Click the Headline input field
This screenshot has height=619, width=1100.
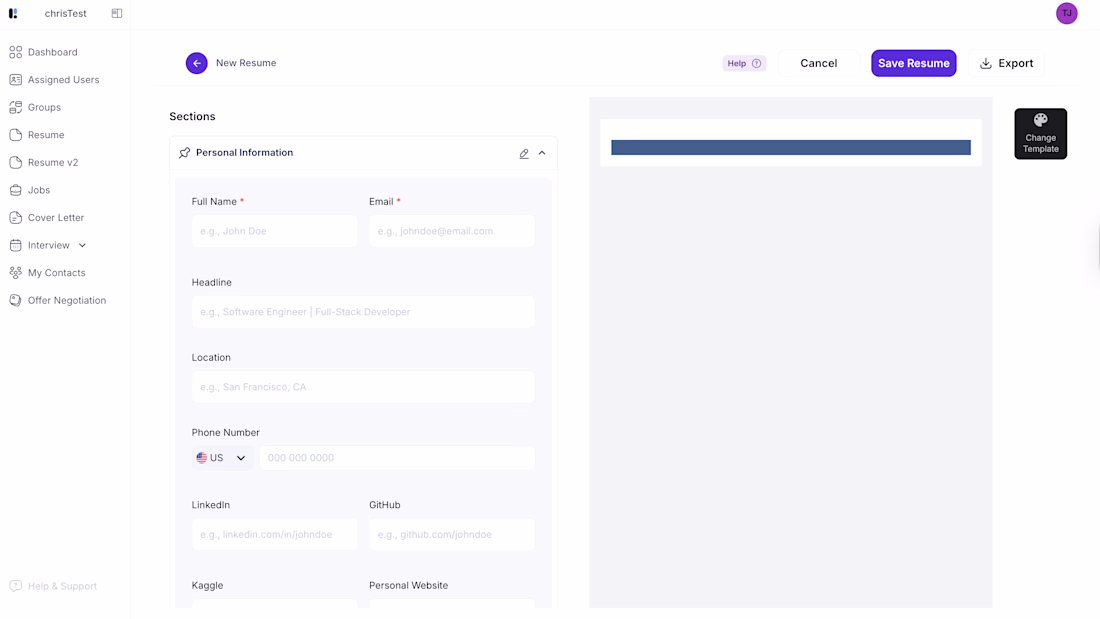(x=363, y=312)
